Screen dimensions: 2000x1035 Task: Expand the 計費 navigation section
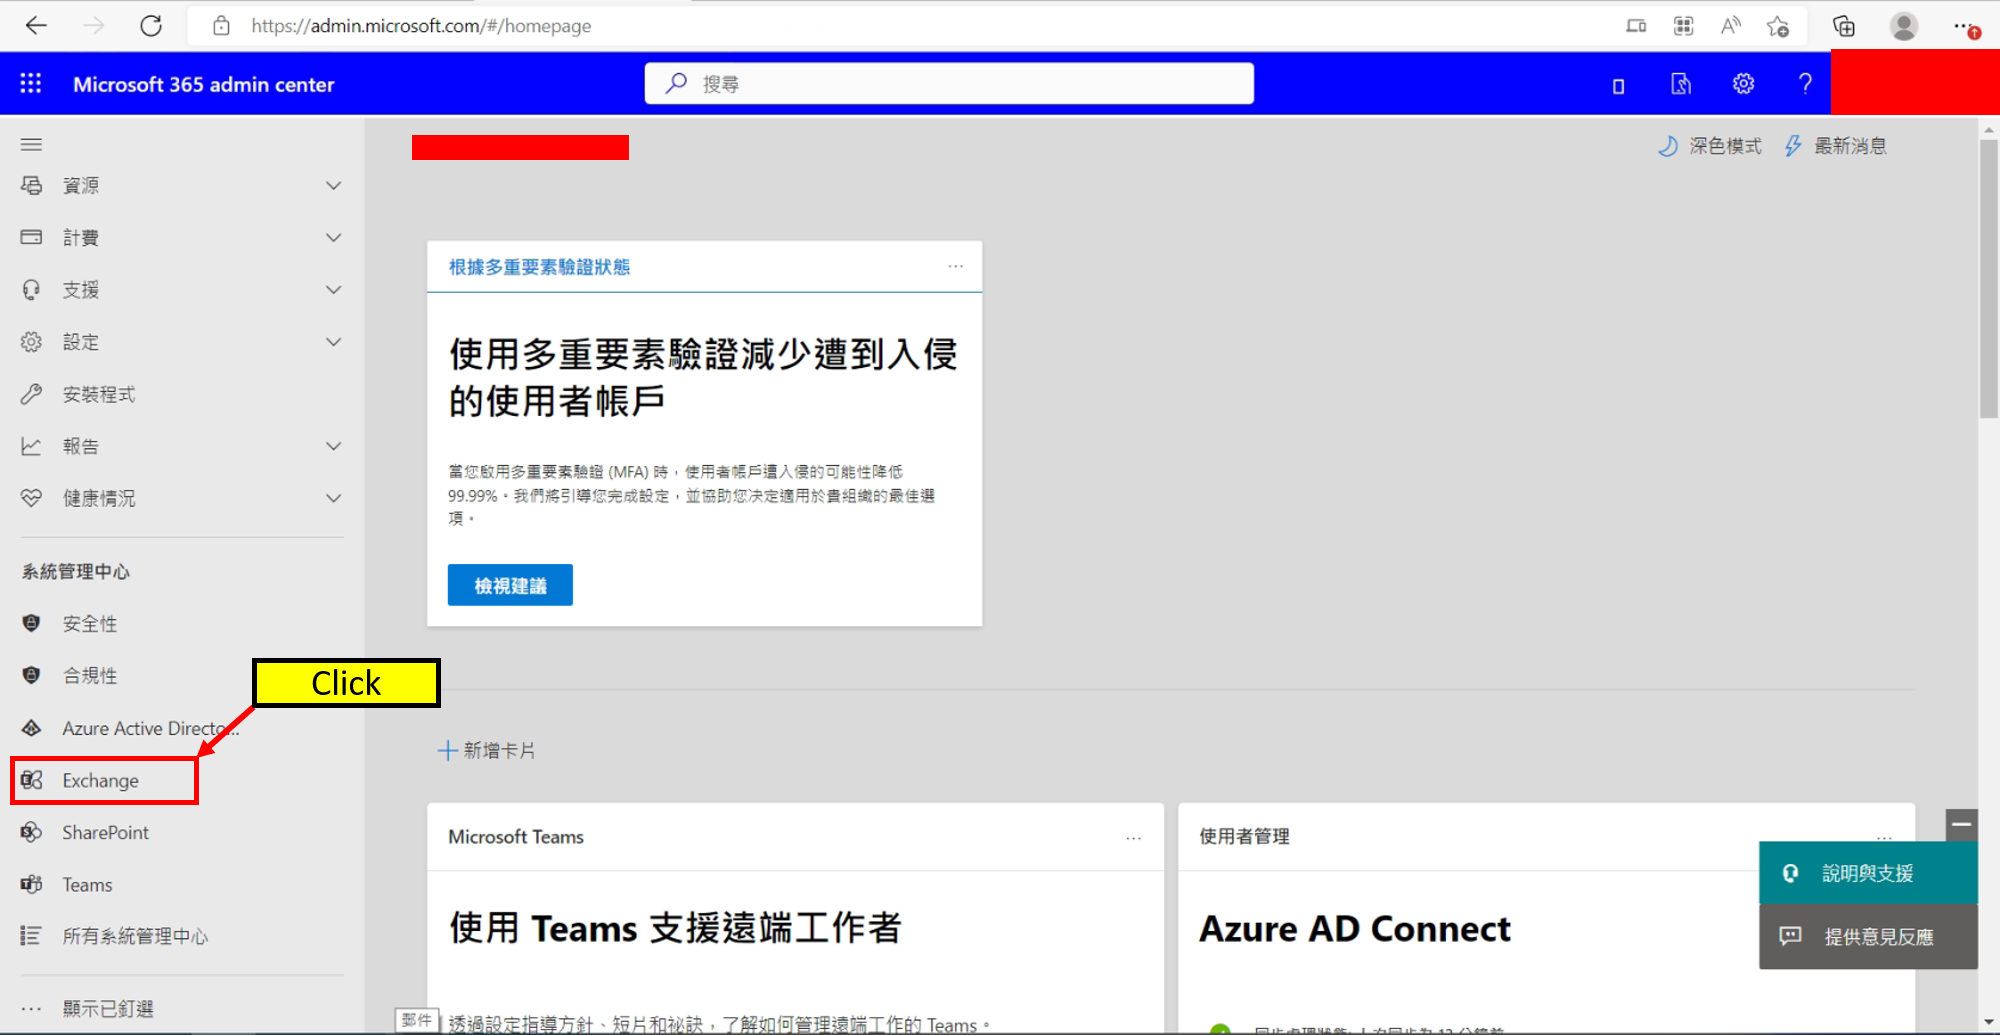84,237
